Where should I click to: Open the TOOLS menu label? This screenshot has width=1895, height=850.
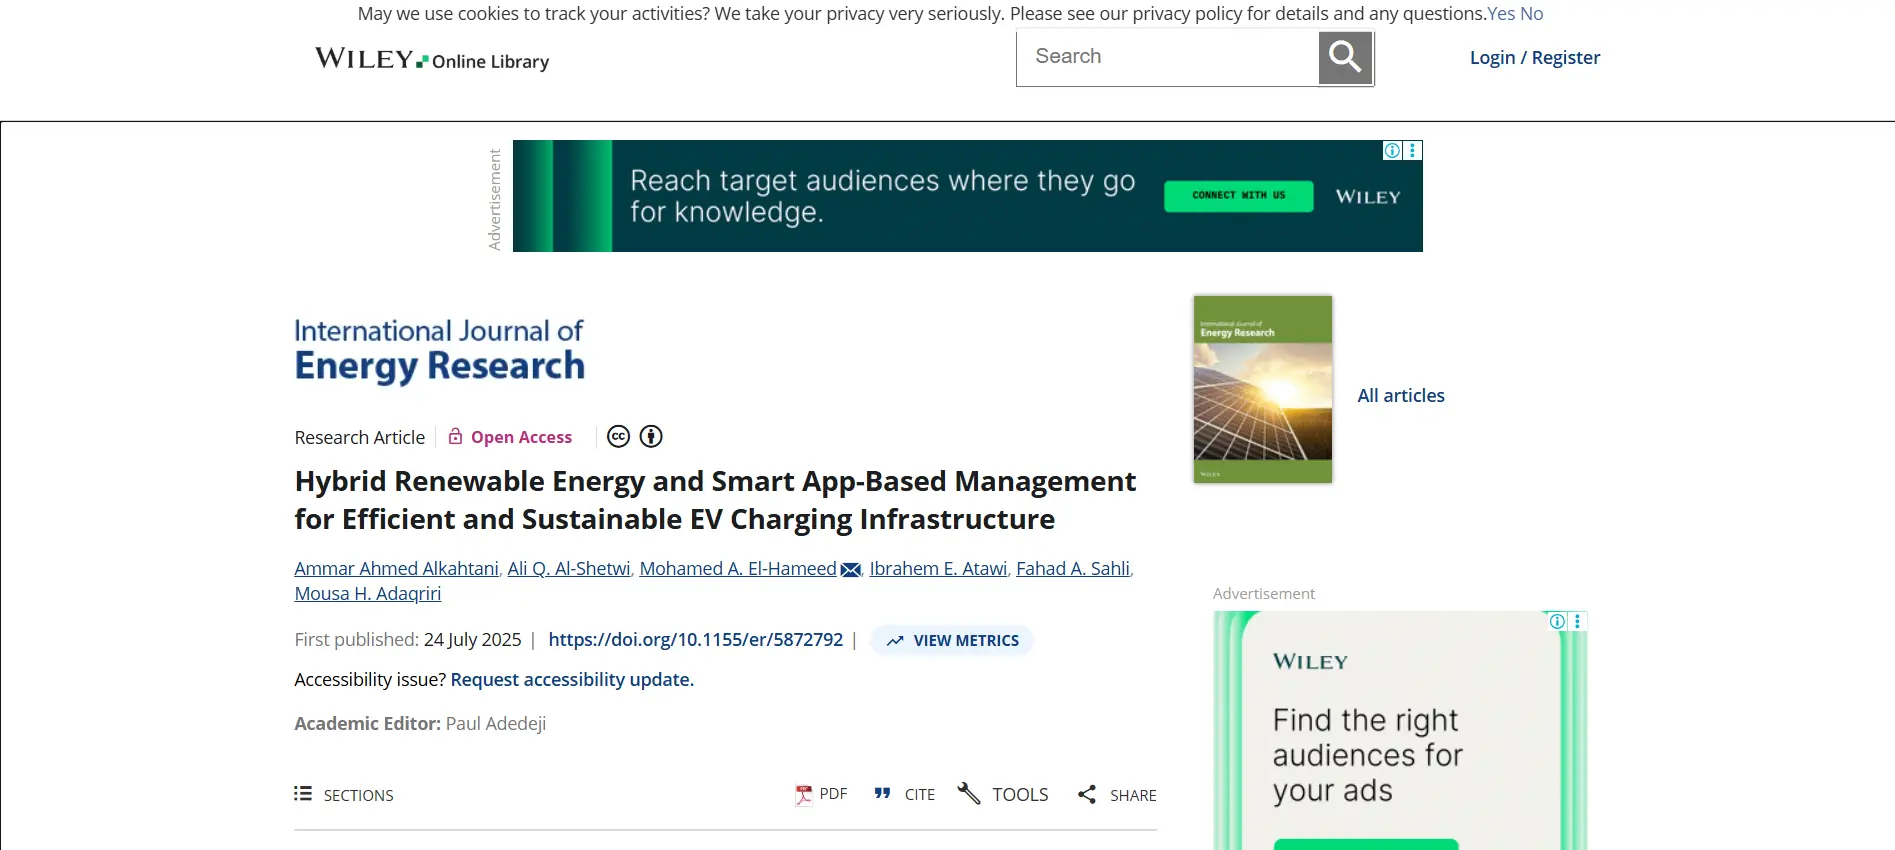[1020, 795]
